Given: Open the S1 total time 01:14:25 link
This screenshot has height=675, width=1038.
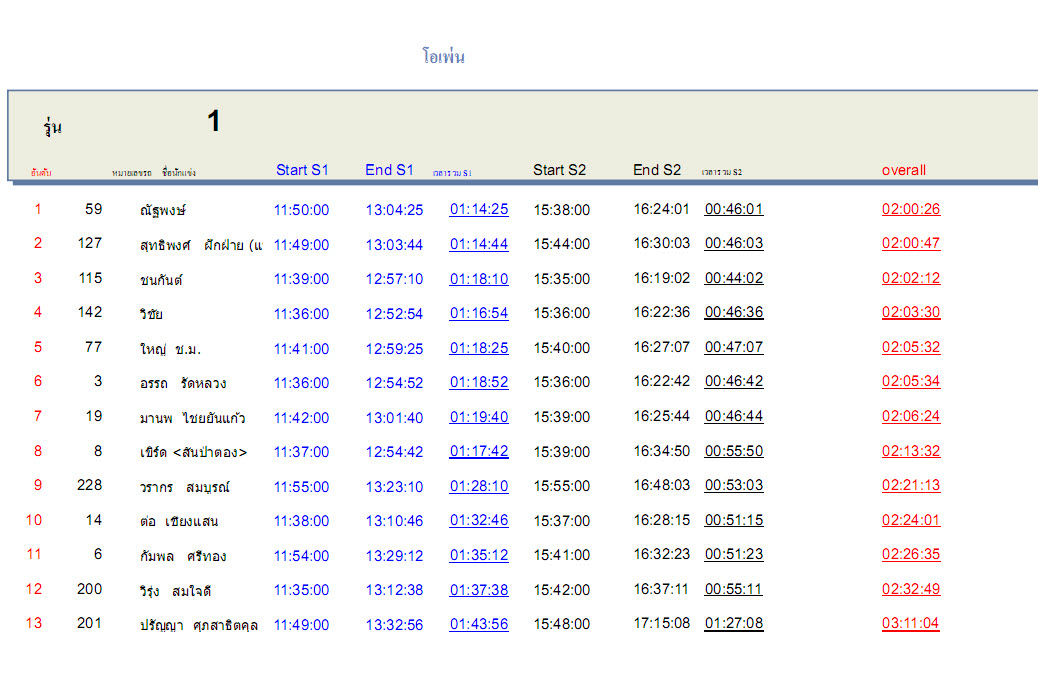Looking at the screenshot, I should point(478,210).
